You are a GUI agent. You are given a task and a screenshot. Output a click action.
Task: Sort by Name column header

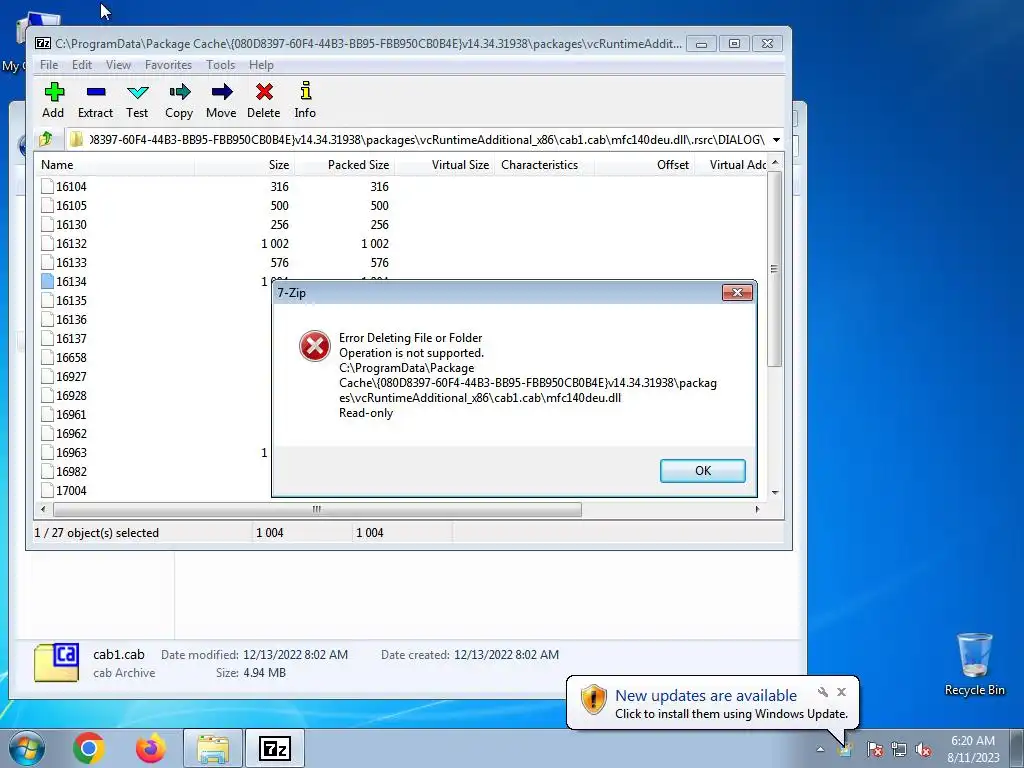115,165
